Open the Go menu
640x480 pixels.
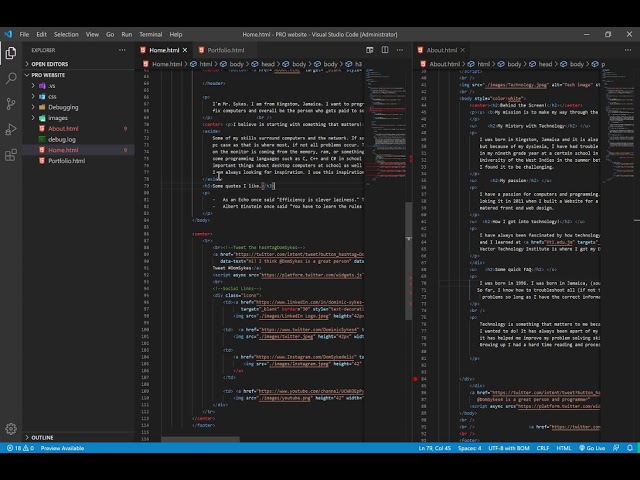(110, 34)
